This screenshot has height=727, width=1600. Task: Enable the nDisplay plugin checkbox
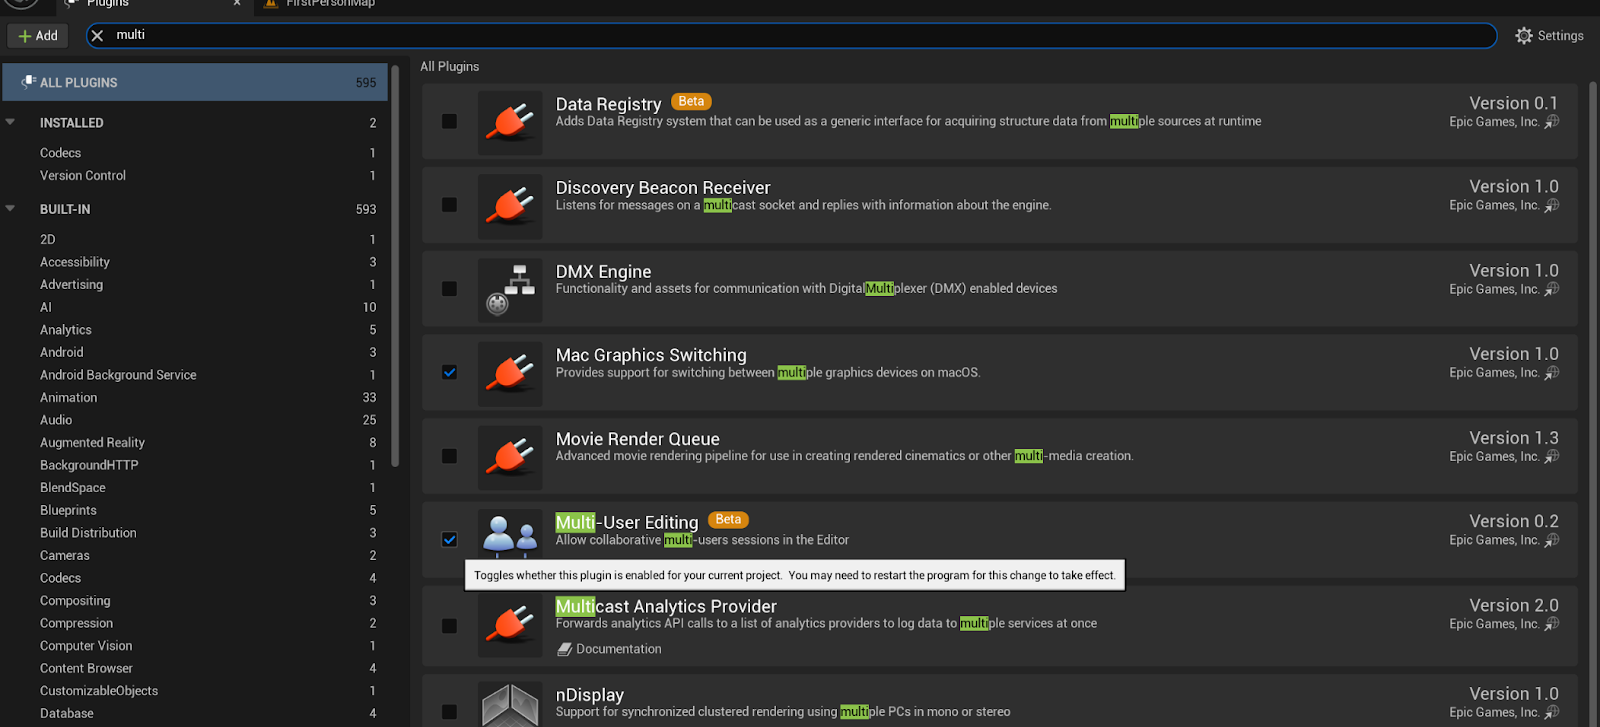click(450, 712)
